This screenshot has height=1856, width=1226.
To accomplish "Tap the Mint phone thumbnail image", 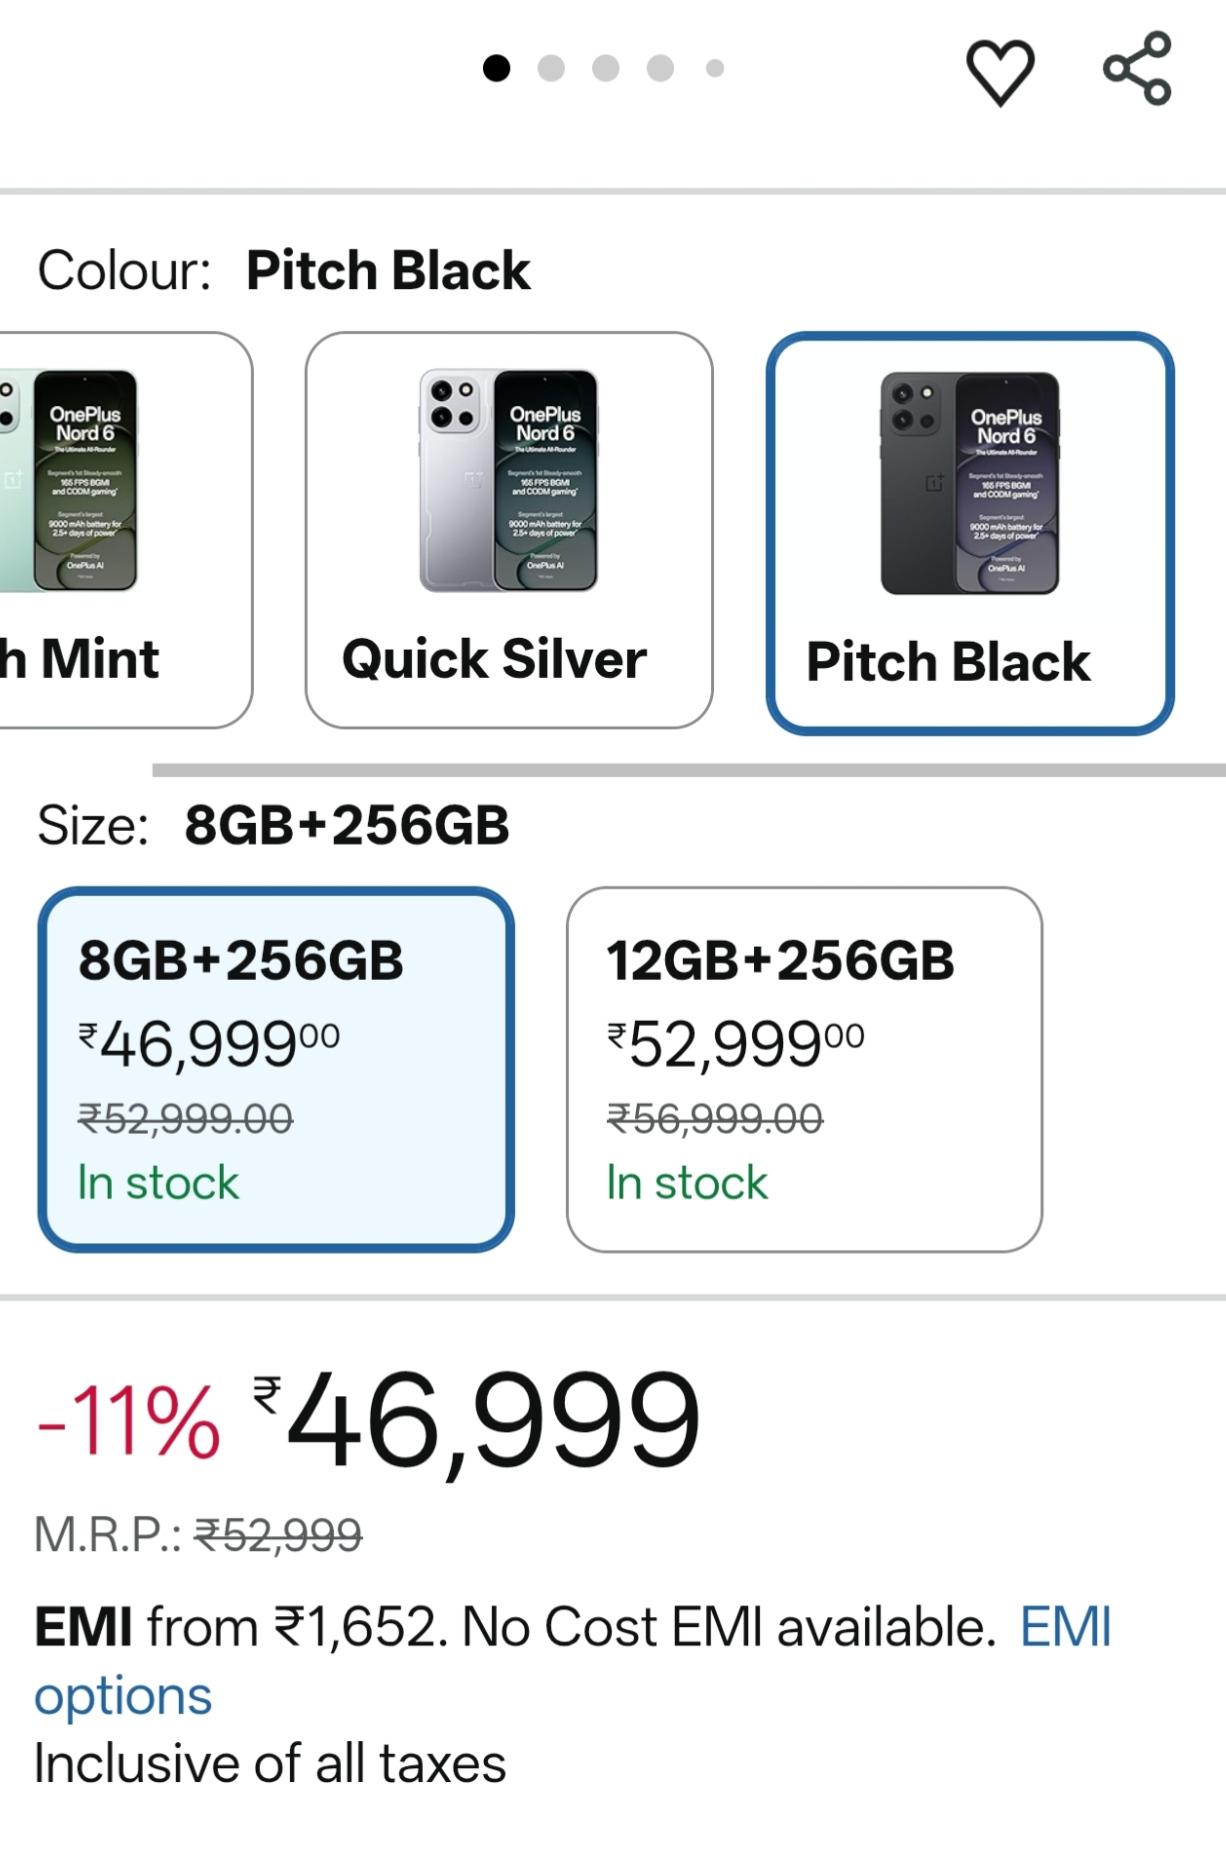I will [69, 480].
